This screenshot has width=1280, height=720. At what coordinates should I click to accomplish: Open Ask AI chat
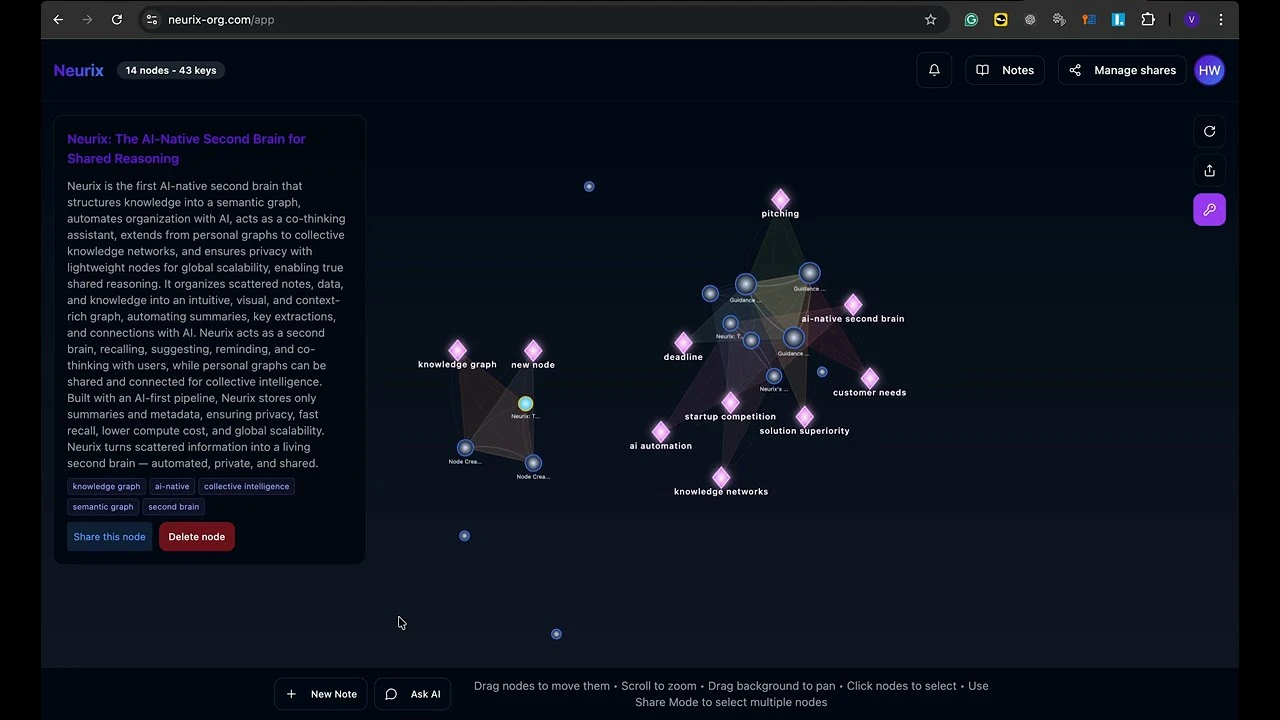[x=413, y=694]
